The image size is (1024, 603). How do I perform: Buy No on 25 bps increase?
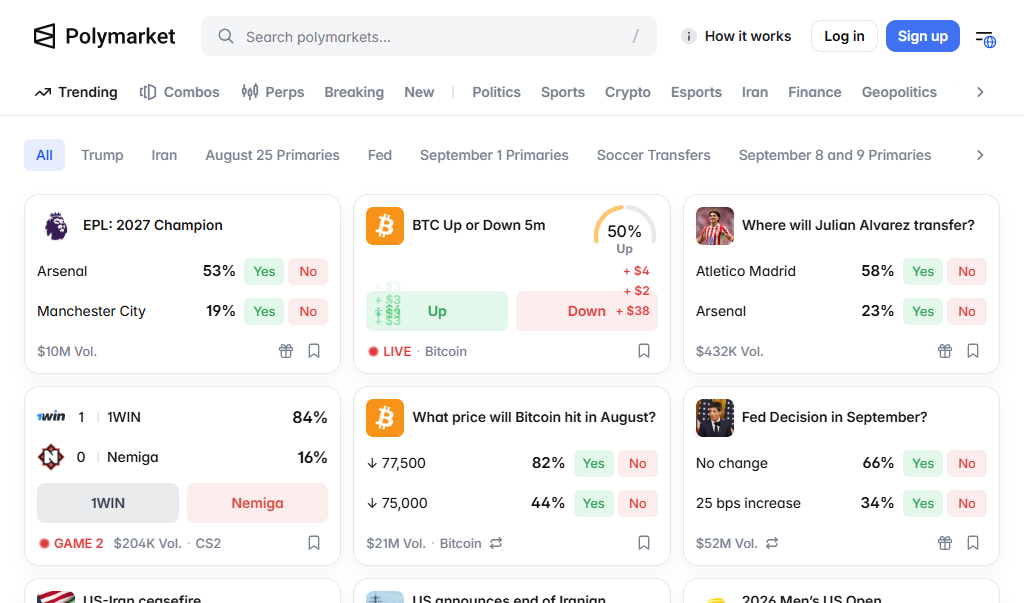967,503
